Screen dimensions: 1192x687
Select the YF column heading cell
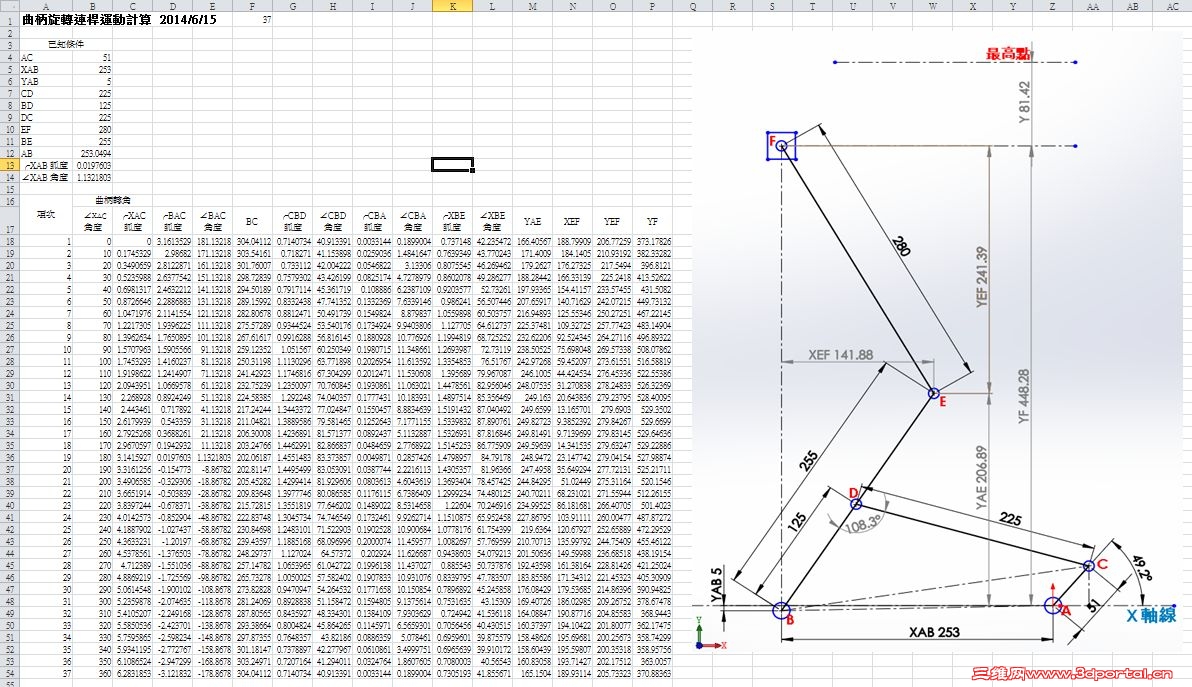pyautogui.click(x=652, y=221)
